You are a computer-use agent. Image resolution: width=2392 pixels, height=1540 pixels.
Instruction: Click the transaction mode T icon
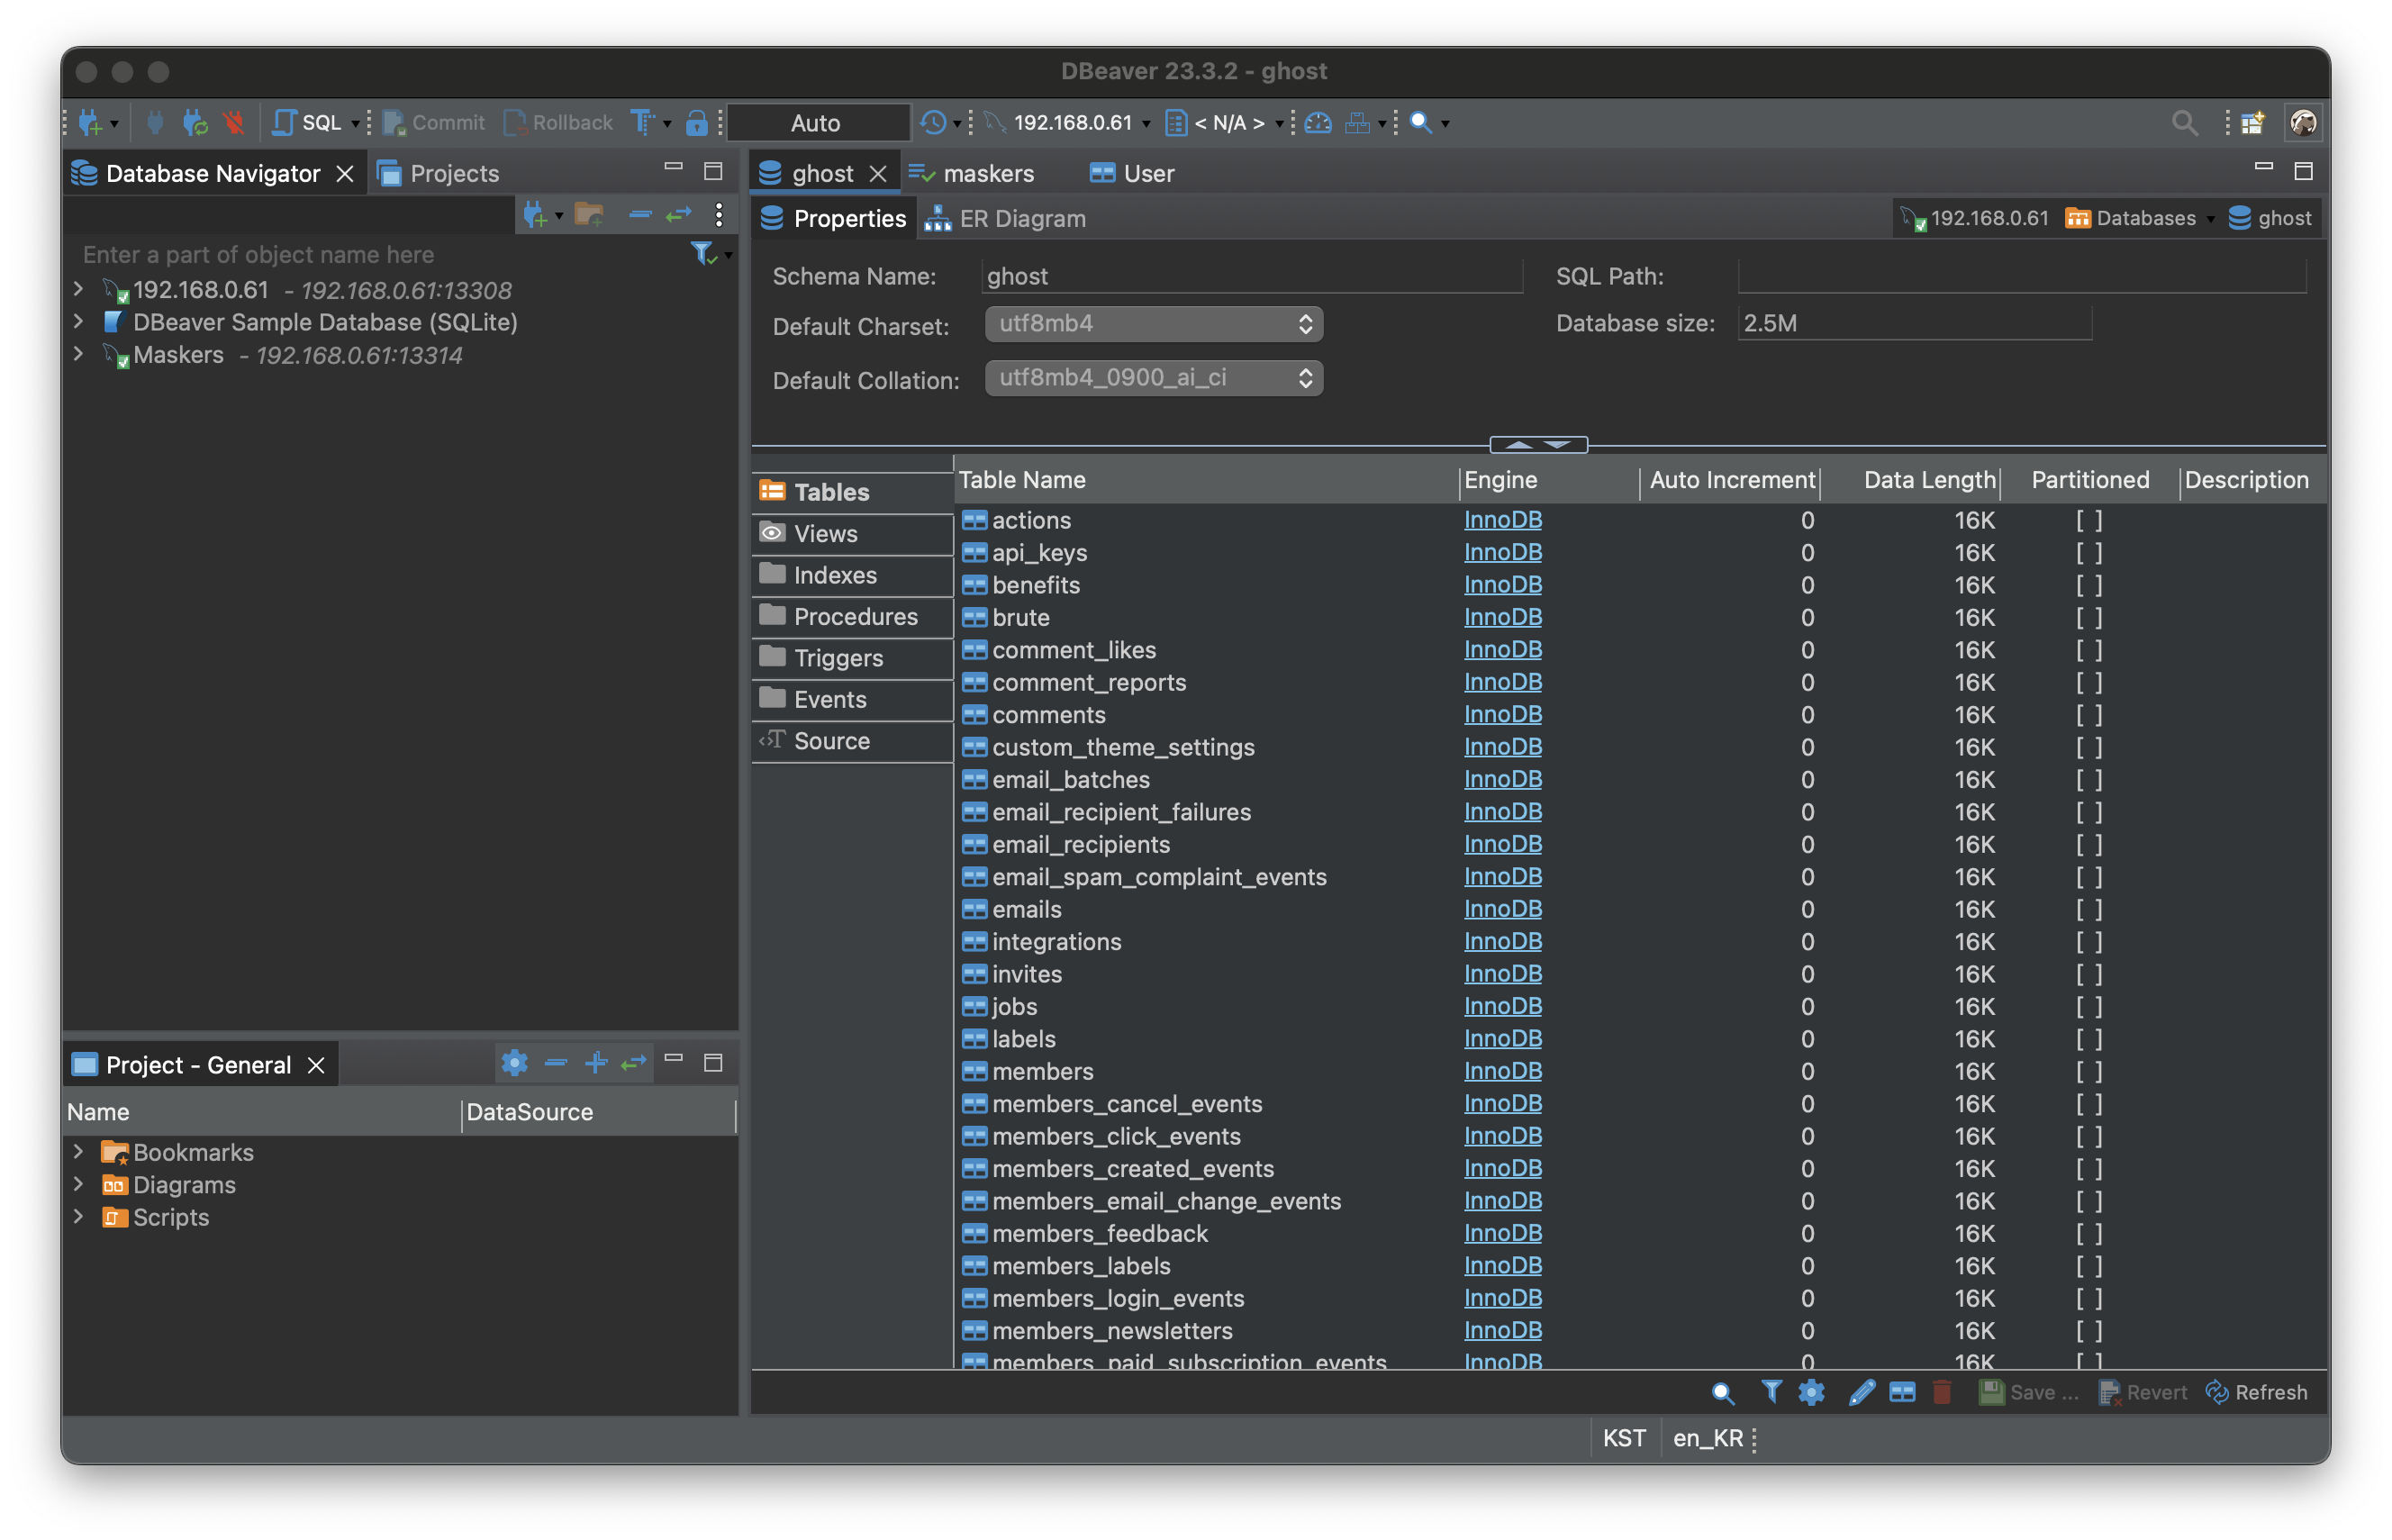tap(642, 123)
